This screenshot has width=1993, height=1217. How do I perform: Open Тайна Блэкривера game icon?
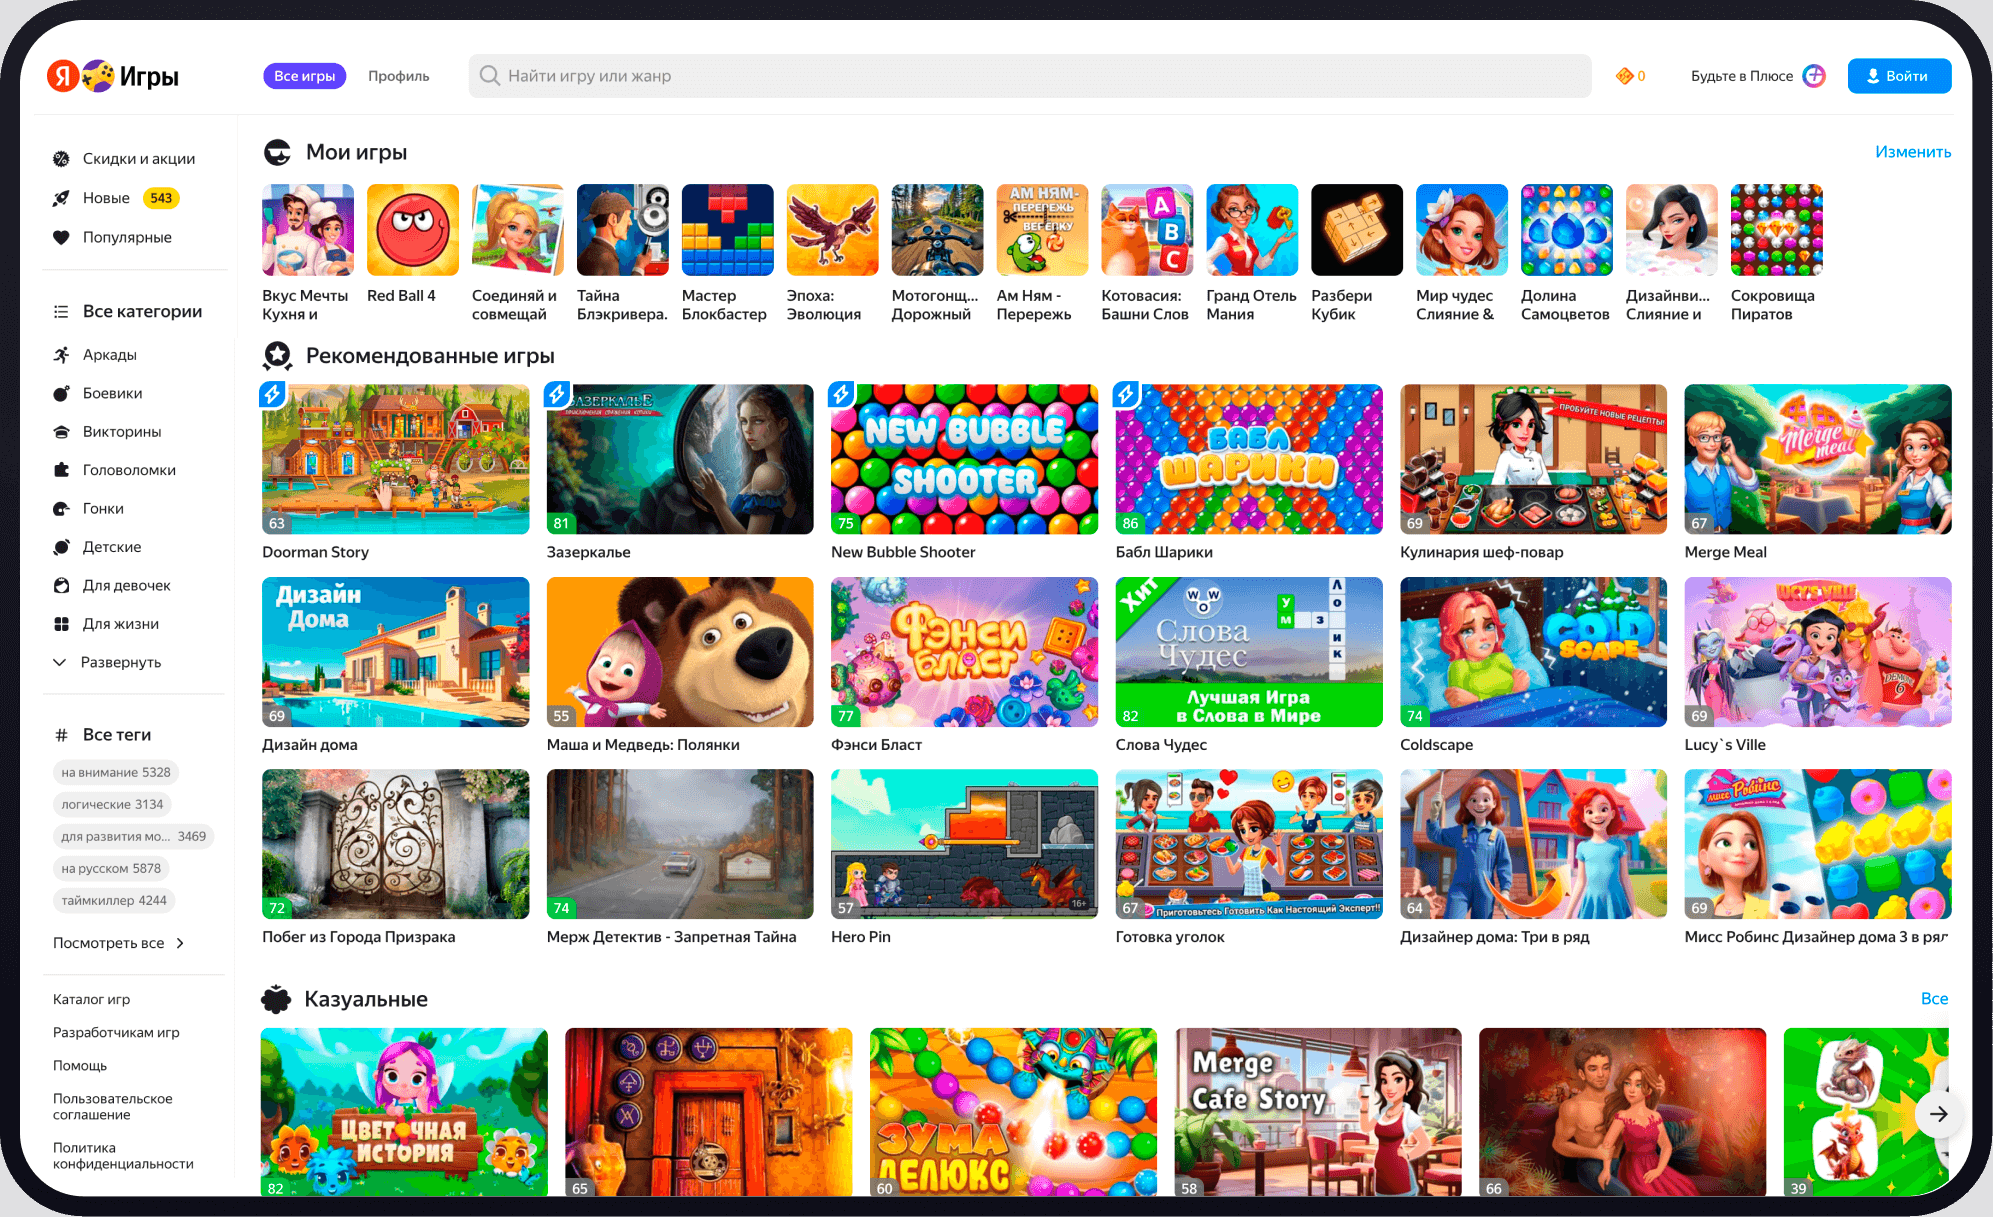(623, 230)
